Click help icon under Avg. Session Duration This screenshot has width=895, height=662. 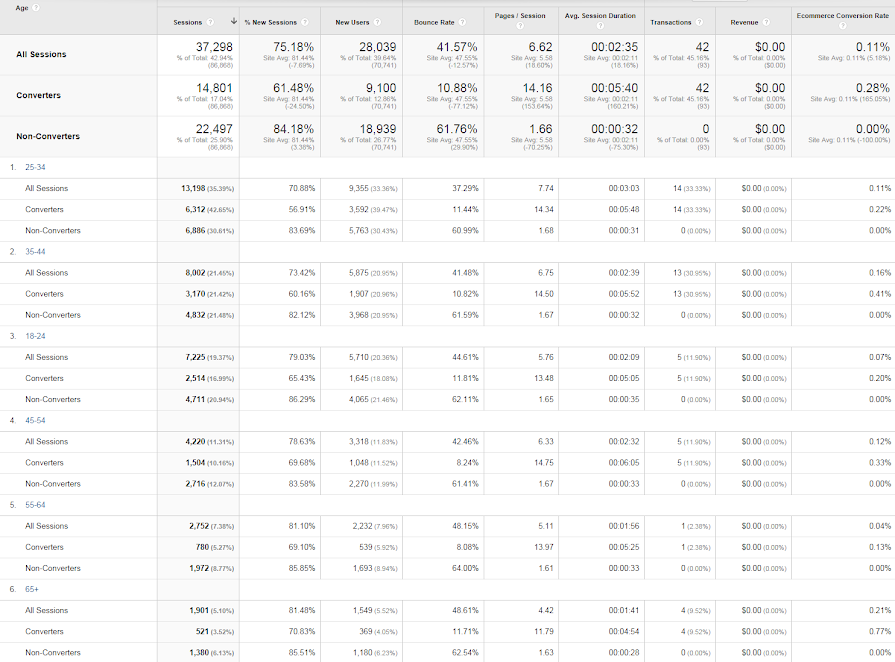[x=600, y=26]
